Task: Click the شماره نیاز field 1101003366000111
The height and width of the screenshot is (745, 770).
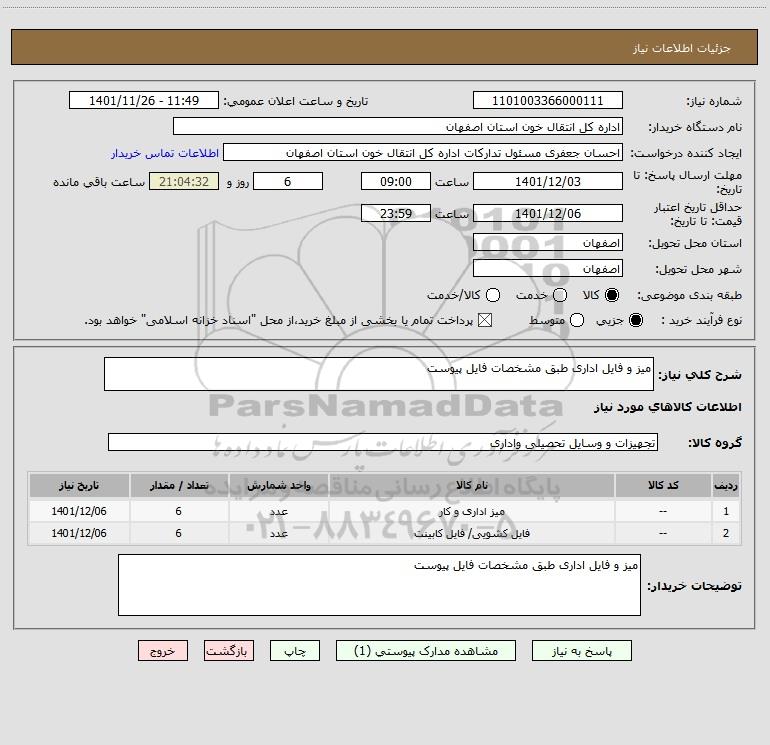Action: coord(548,100)
